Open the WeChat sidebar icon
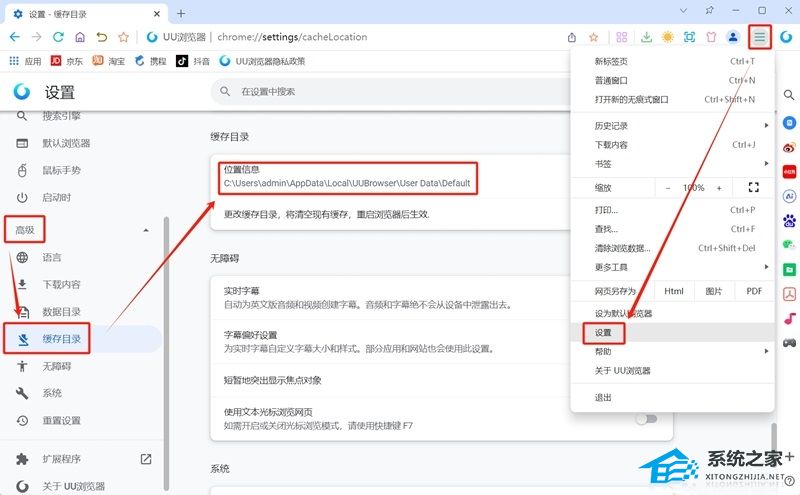Viewport: 800px width, 495px height. pyautogui.click(x=789, y=245)
